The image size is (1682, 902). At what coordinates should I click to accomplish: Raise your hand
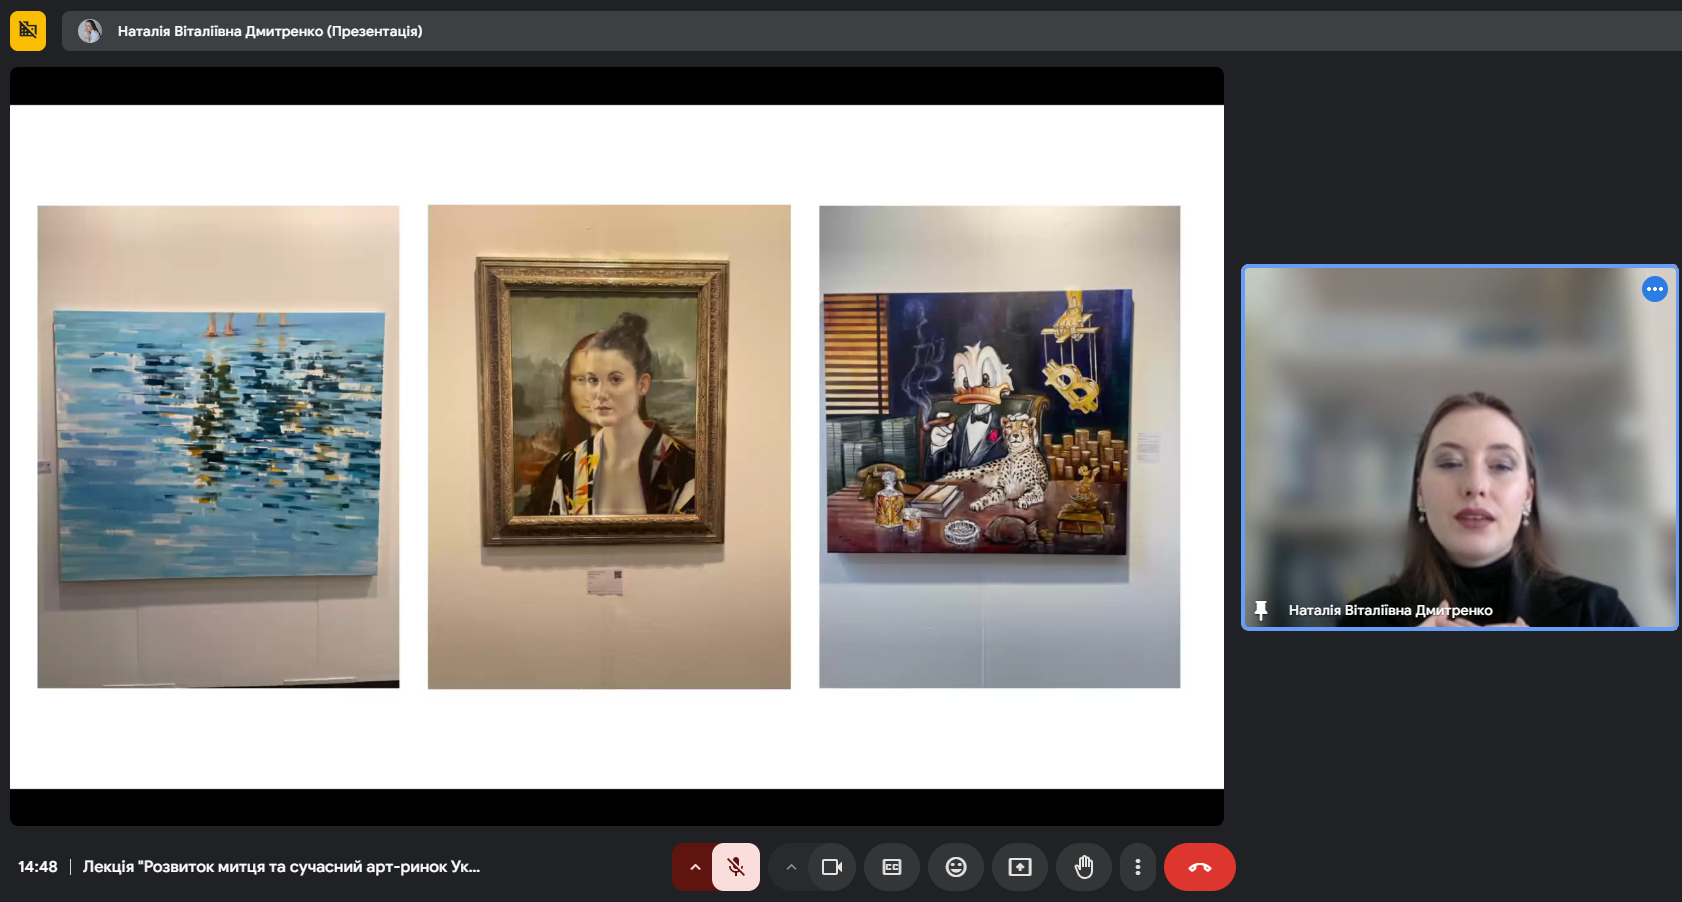(1084, 867)
